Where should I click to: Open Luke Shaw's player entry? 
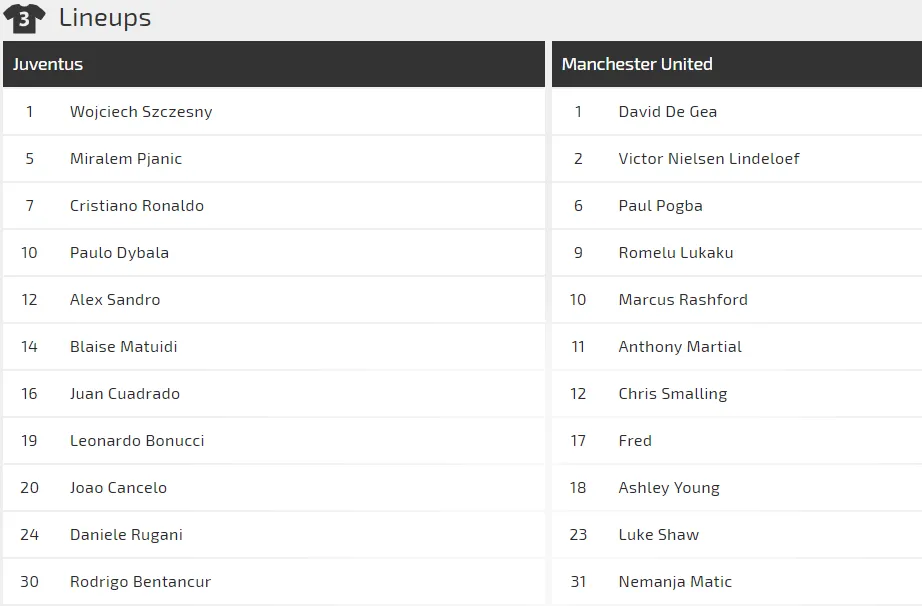point(658,535)
